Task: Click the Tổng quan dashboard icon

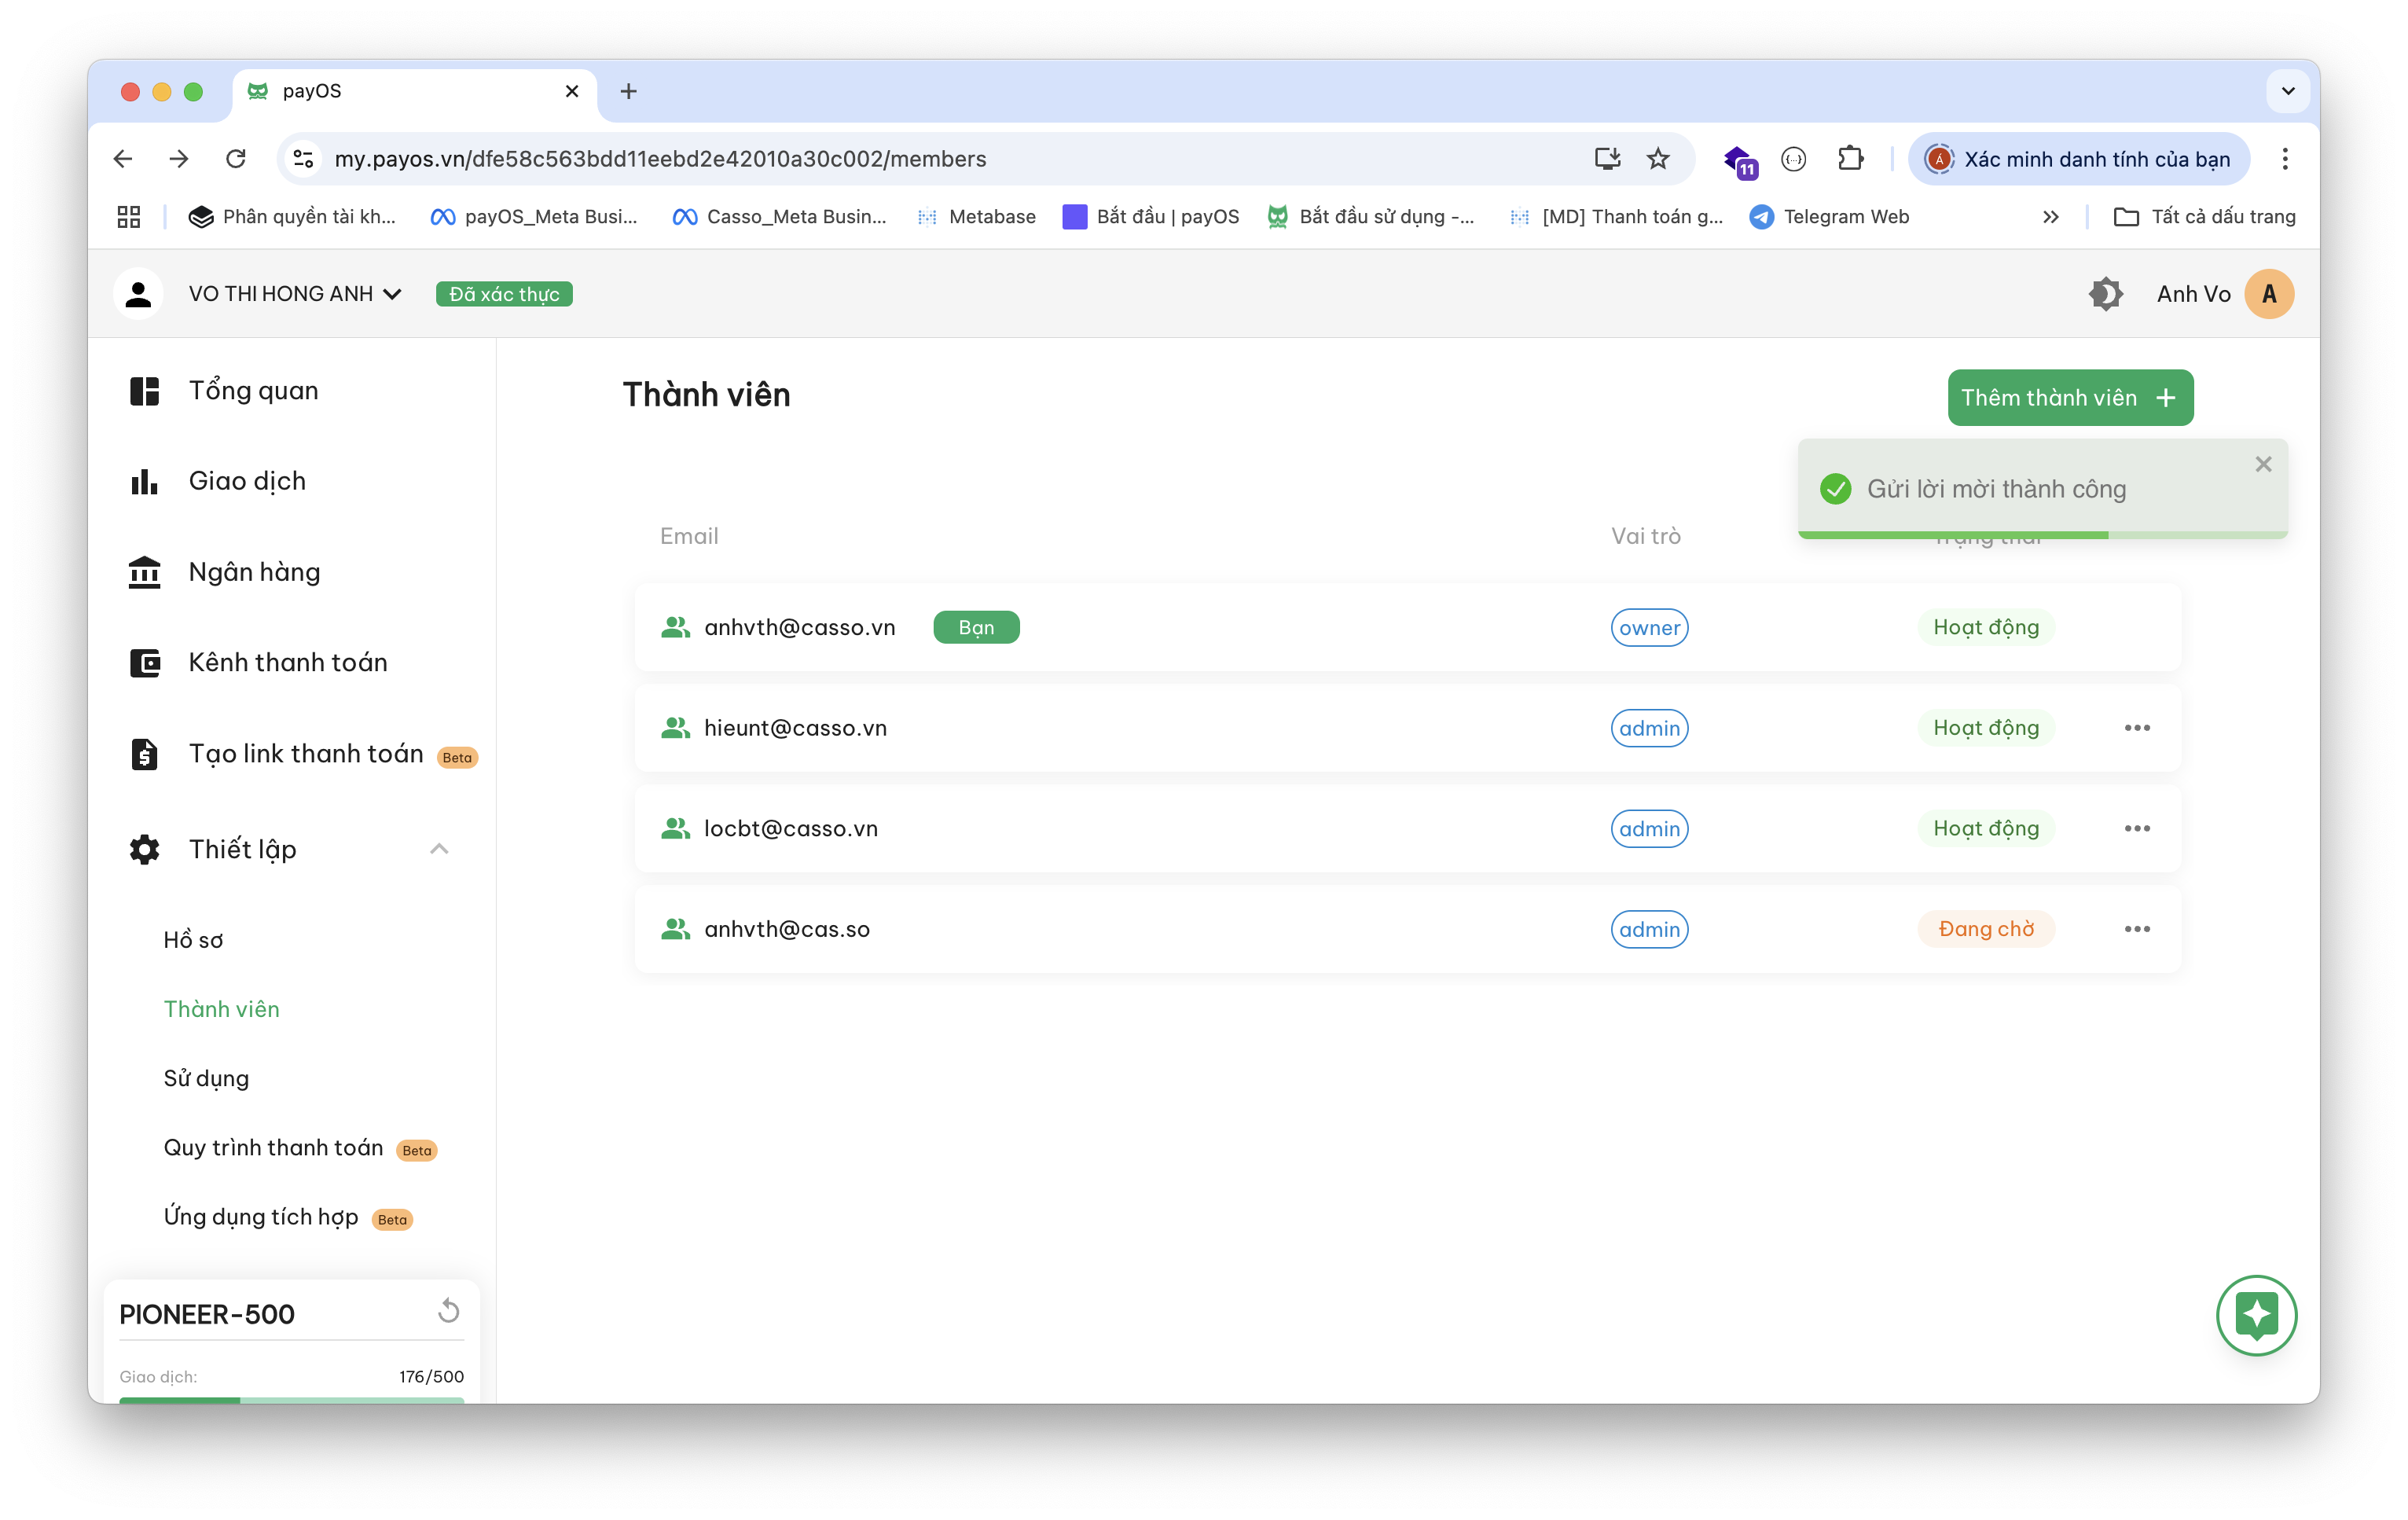Action: coord(145,391)
